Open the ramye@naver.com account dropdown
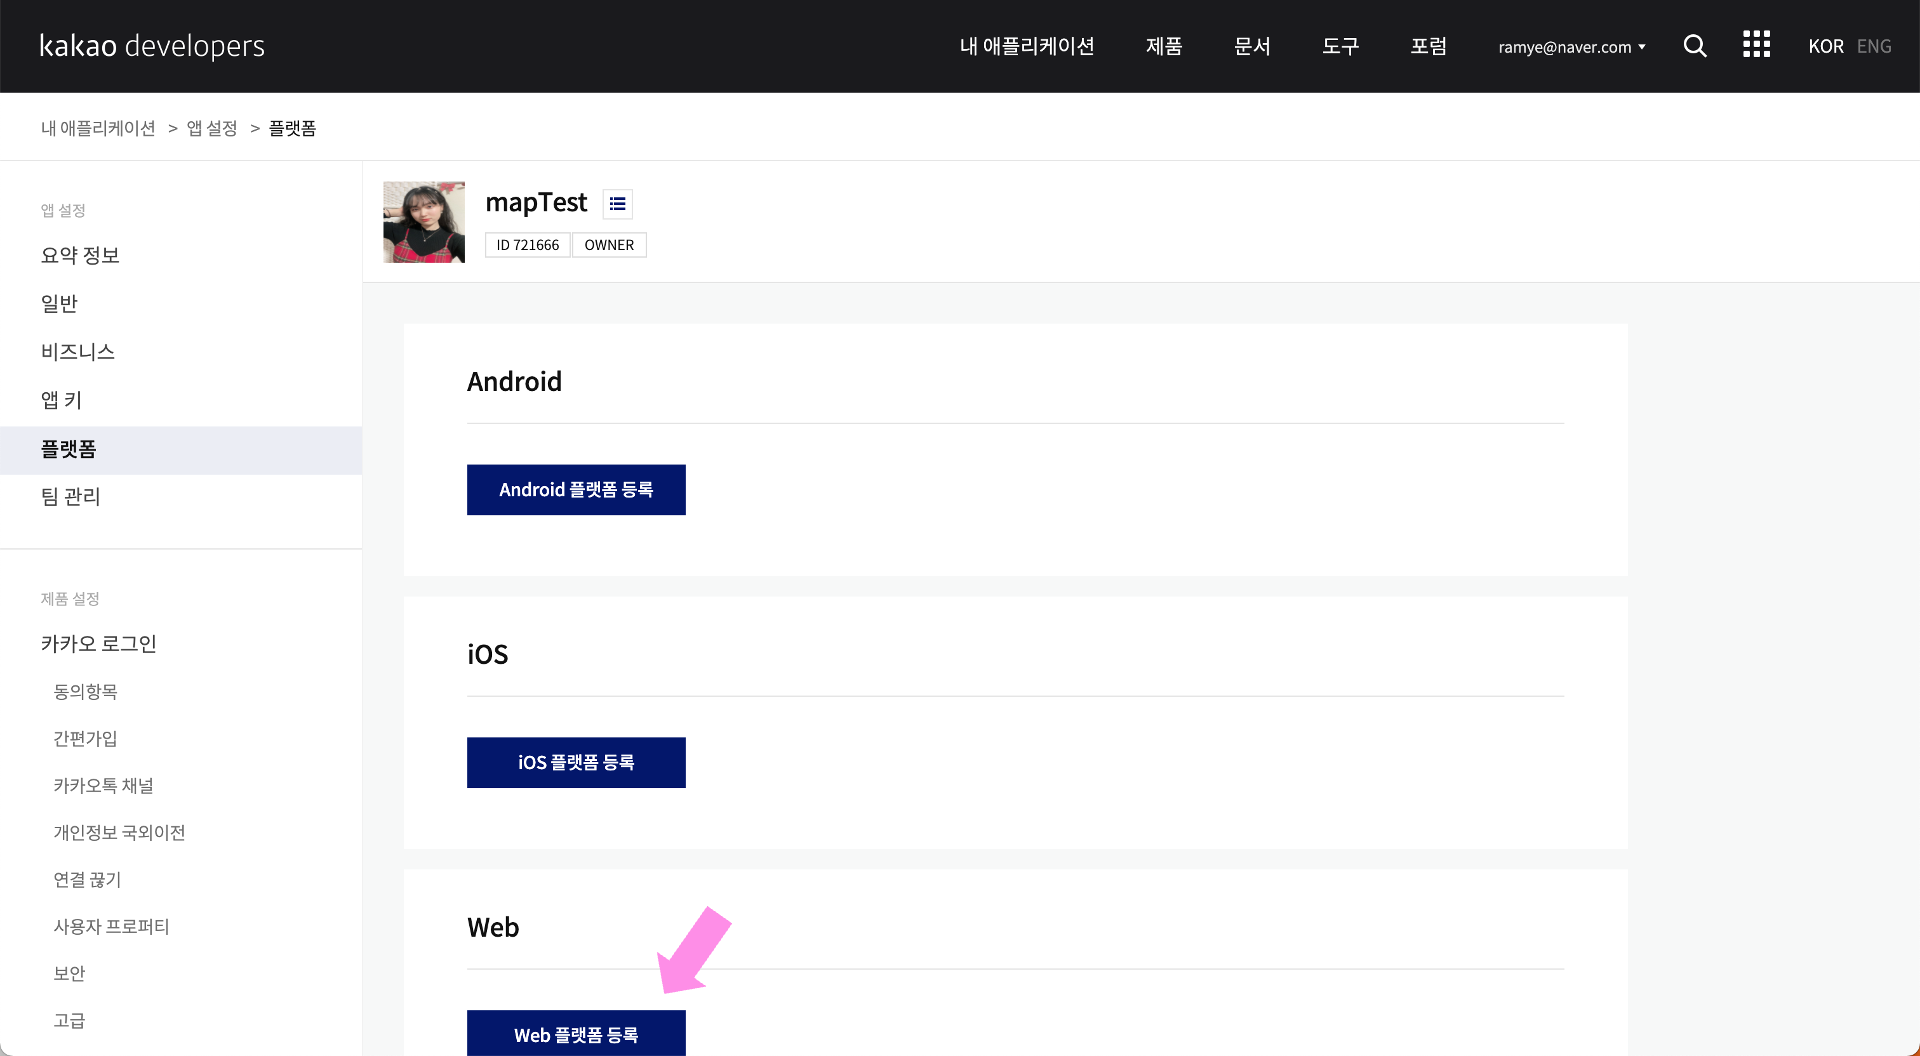Screen dimensions: 1920x1056 (1572, 47)
